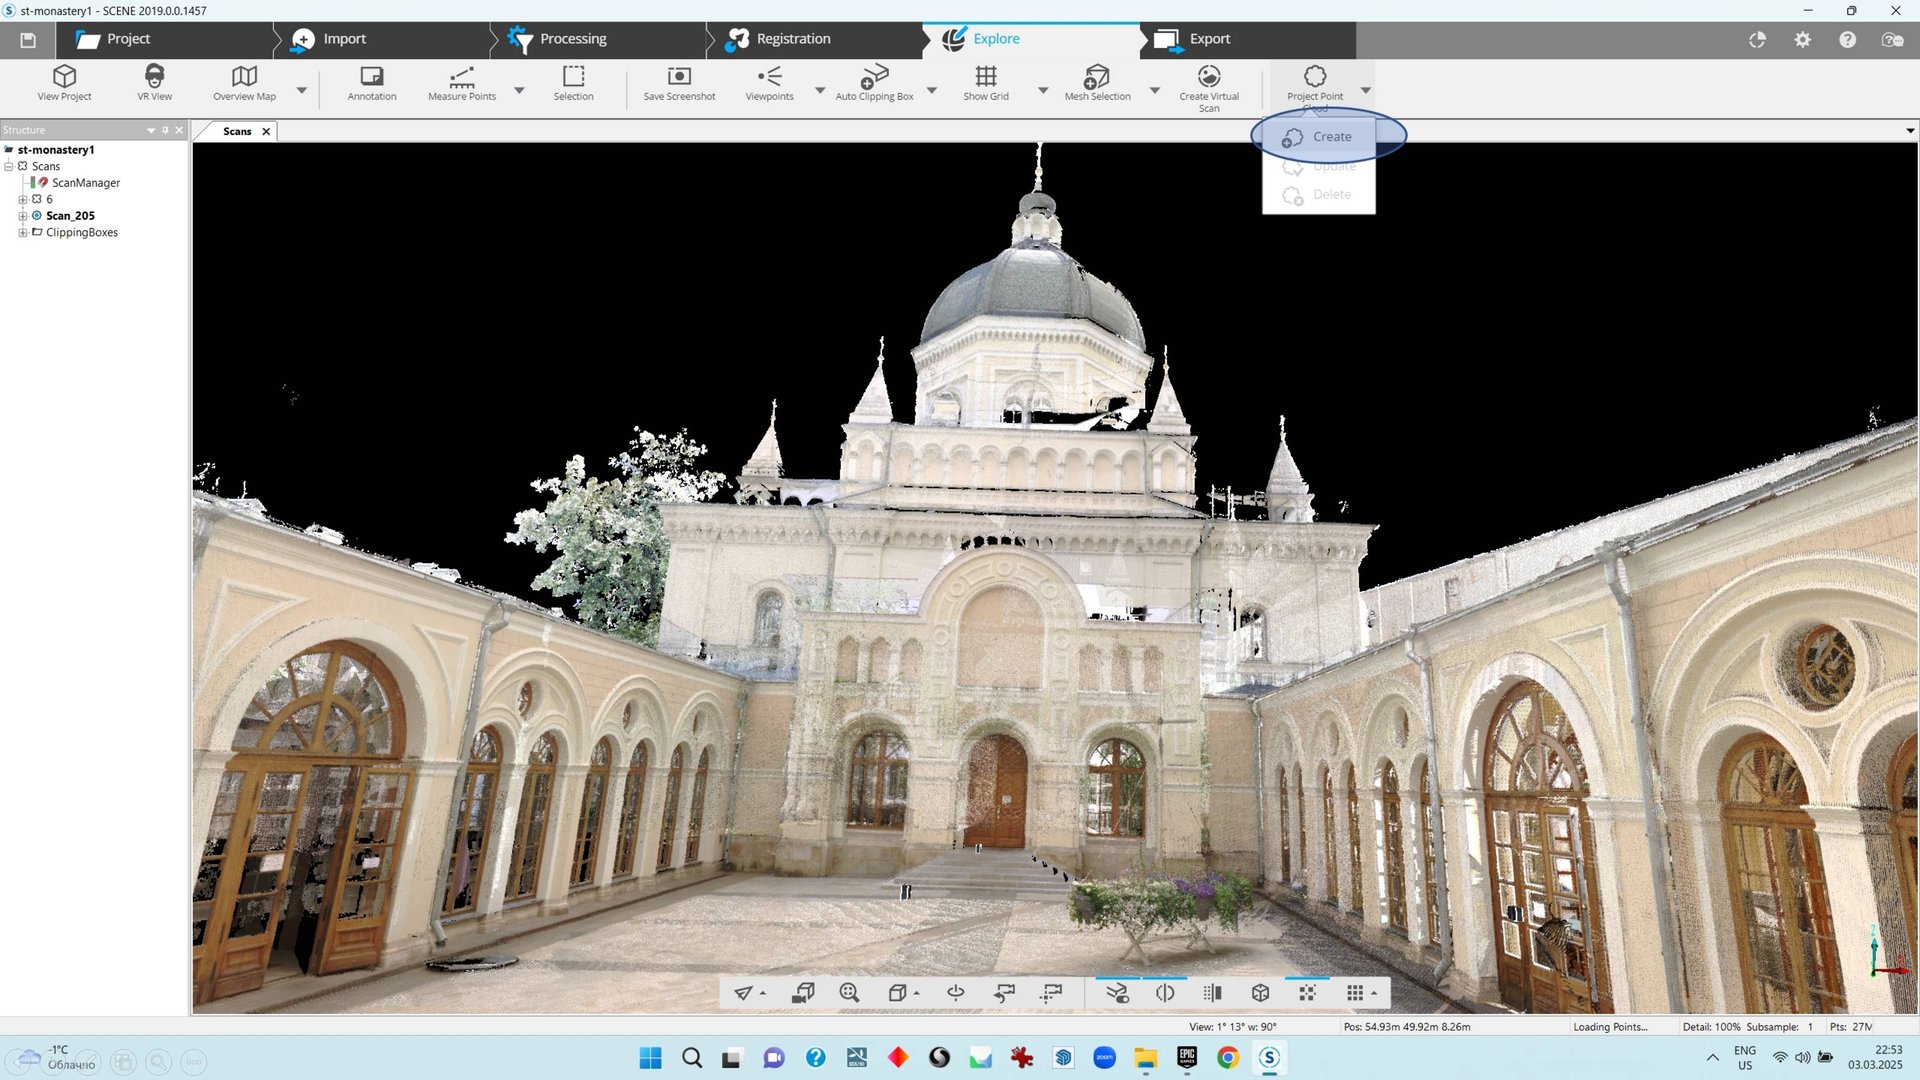Toggle the points display mode icon
Screen dimensions: 1920x1080
point(1307,993)
